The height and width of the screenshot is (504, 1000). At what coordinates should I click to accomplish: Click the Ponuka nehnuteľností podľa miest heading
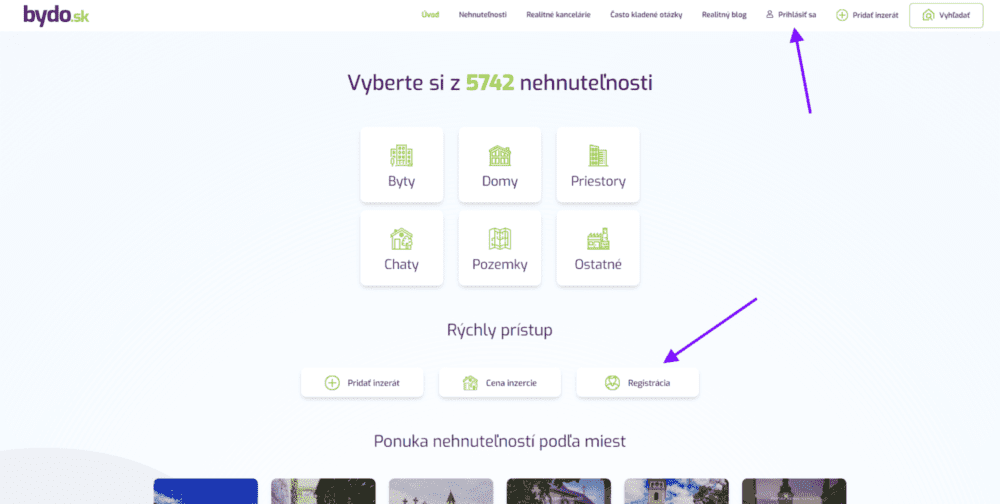[x=499, y=441]
